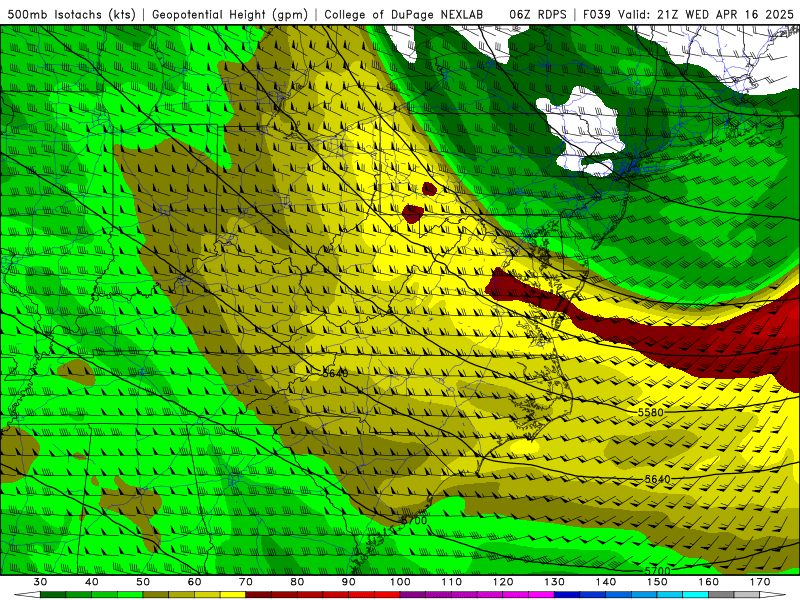800x600 pixels.
Task: Click the 'Geopotential Height (gpm)' title text
Action: click(x=230, y=15)
